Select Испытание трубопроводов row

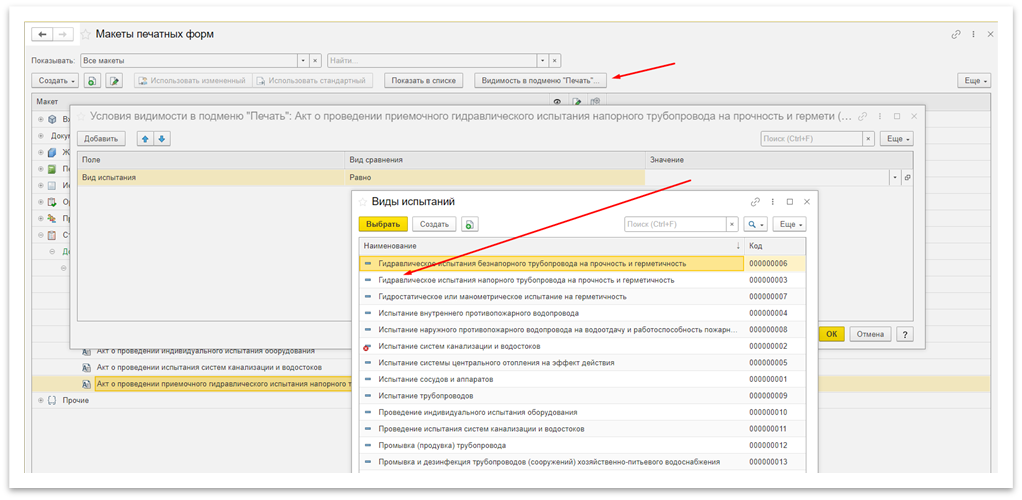[x=426, y=396]
